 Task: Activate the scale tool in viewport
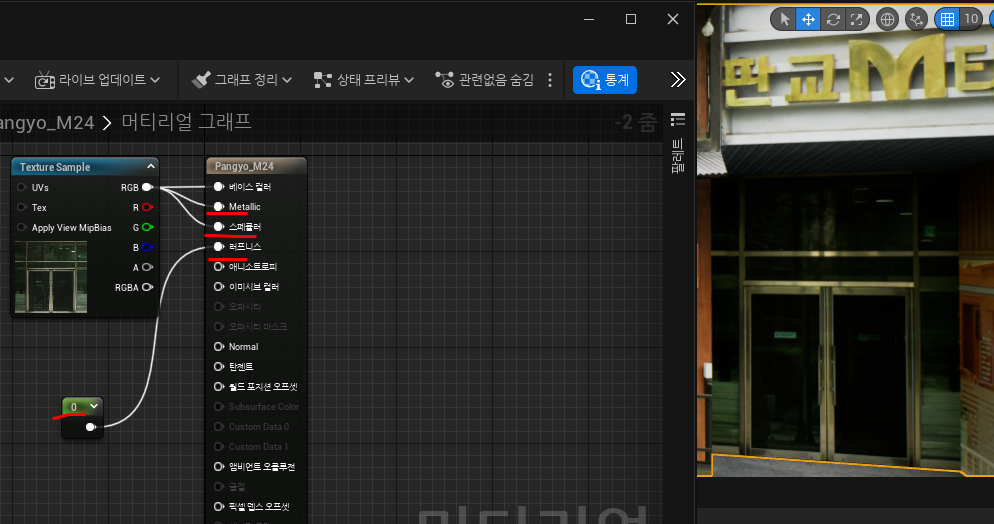pyautogui.click(x=856, y=19)
